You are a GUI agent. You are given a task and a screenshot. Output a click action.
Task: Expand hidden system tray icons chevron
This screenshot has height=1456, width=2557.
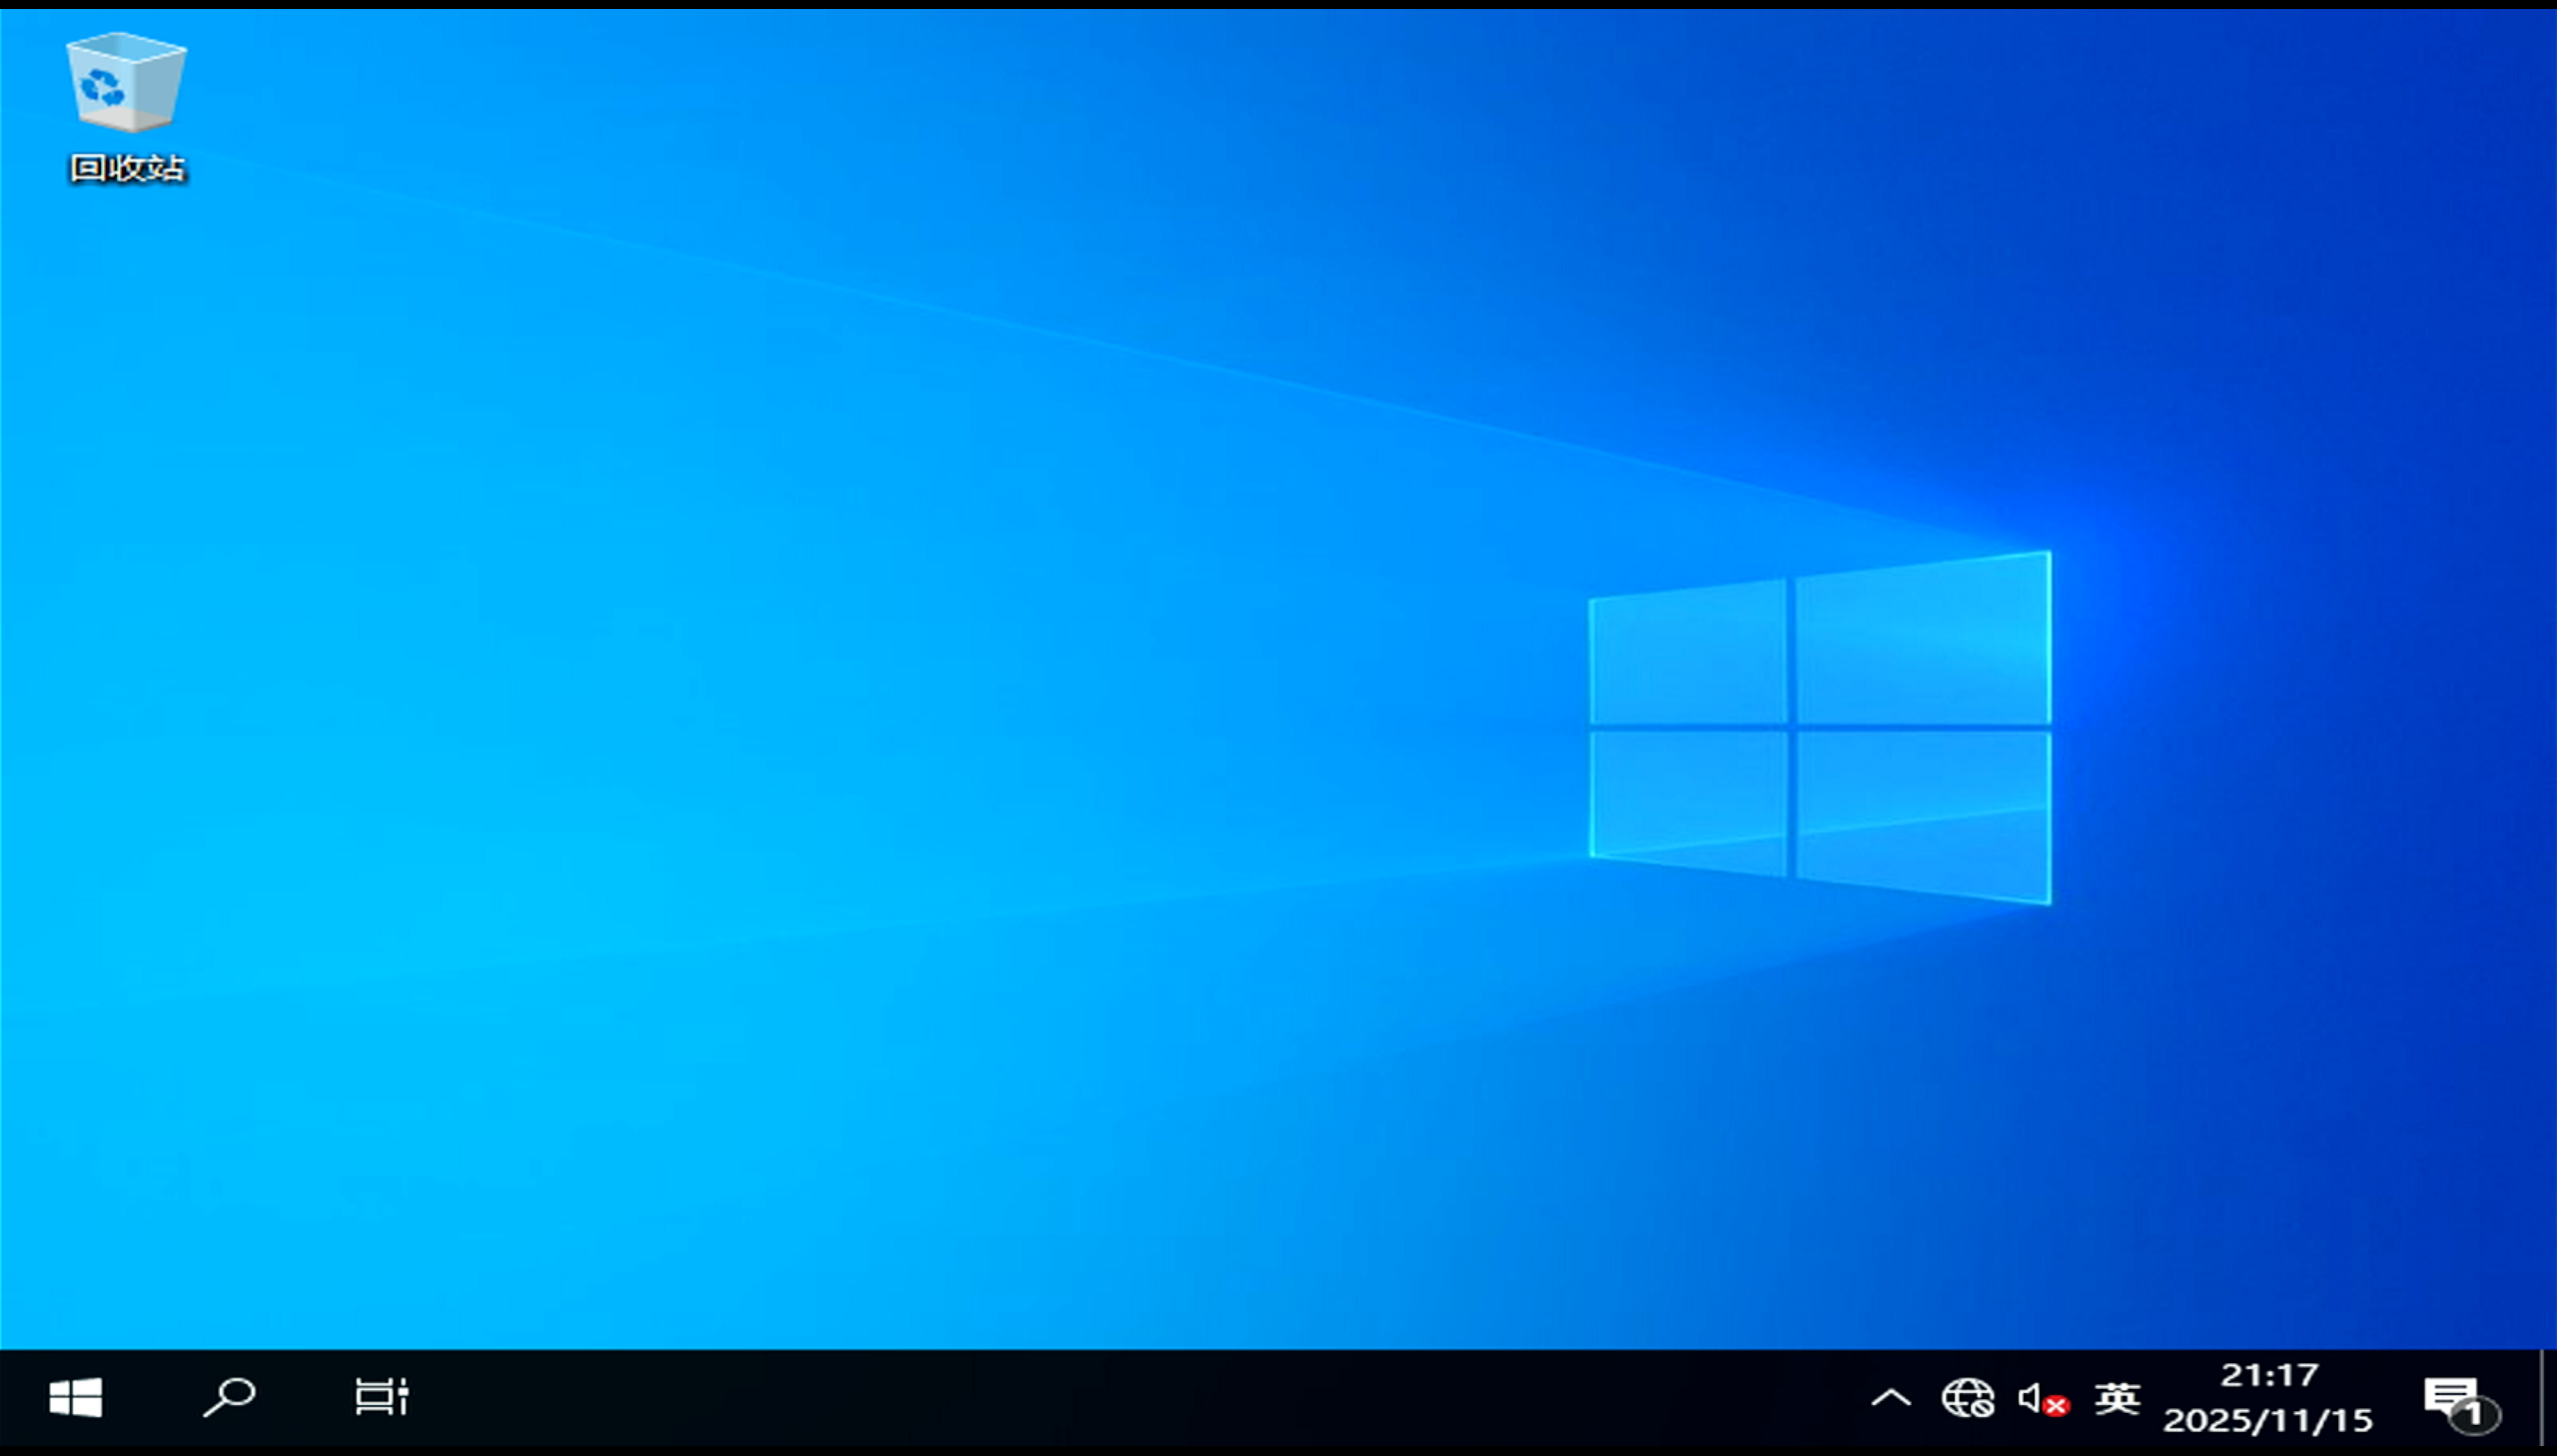tap(1890, 1398)
